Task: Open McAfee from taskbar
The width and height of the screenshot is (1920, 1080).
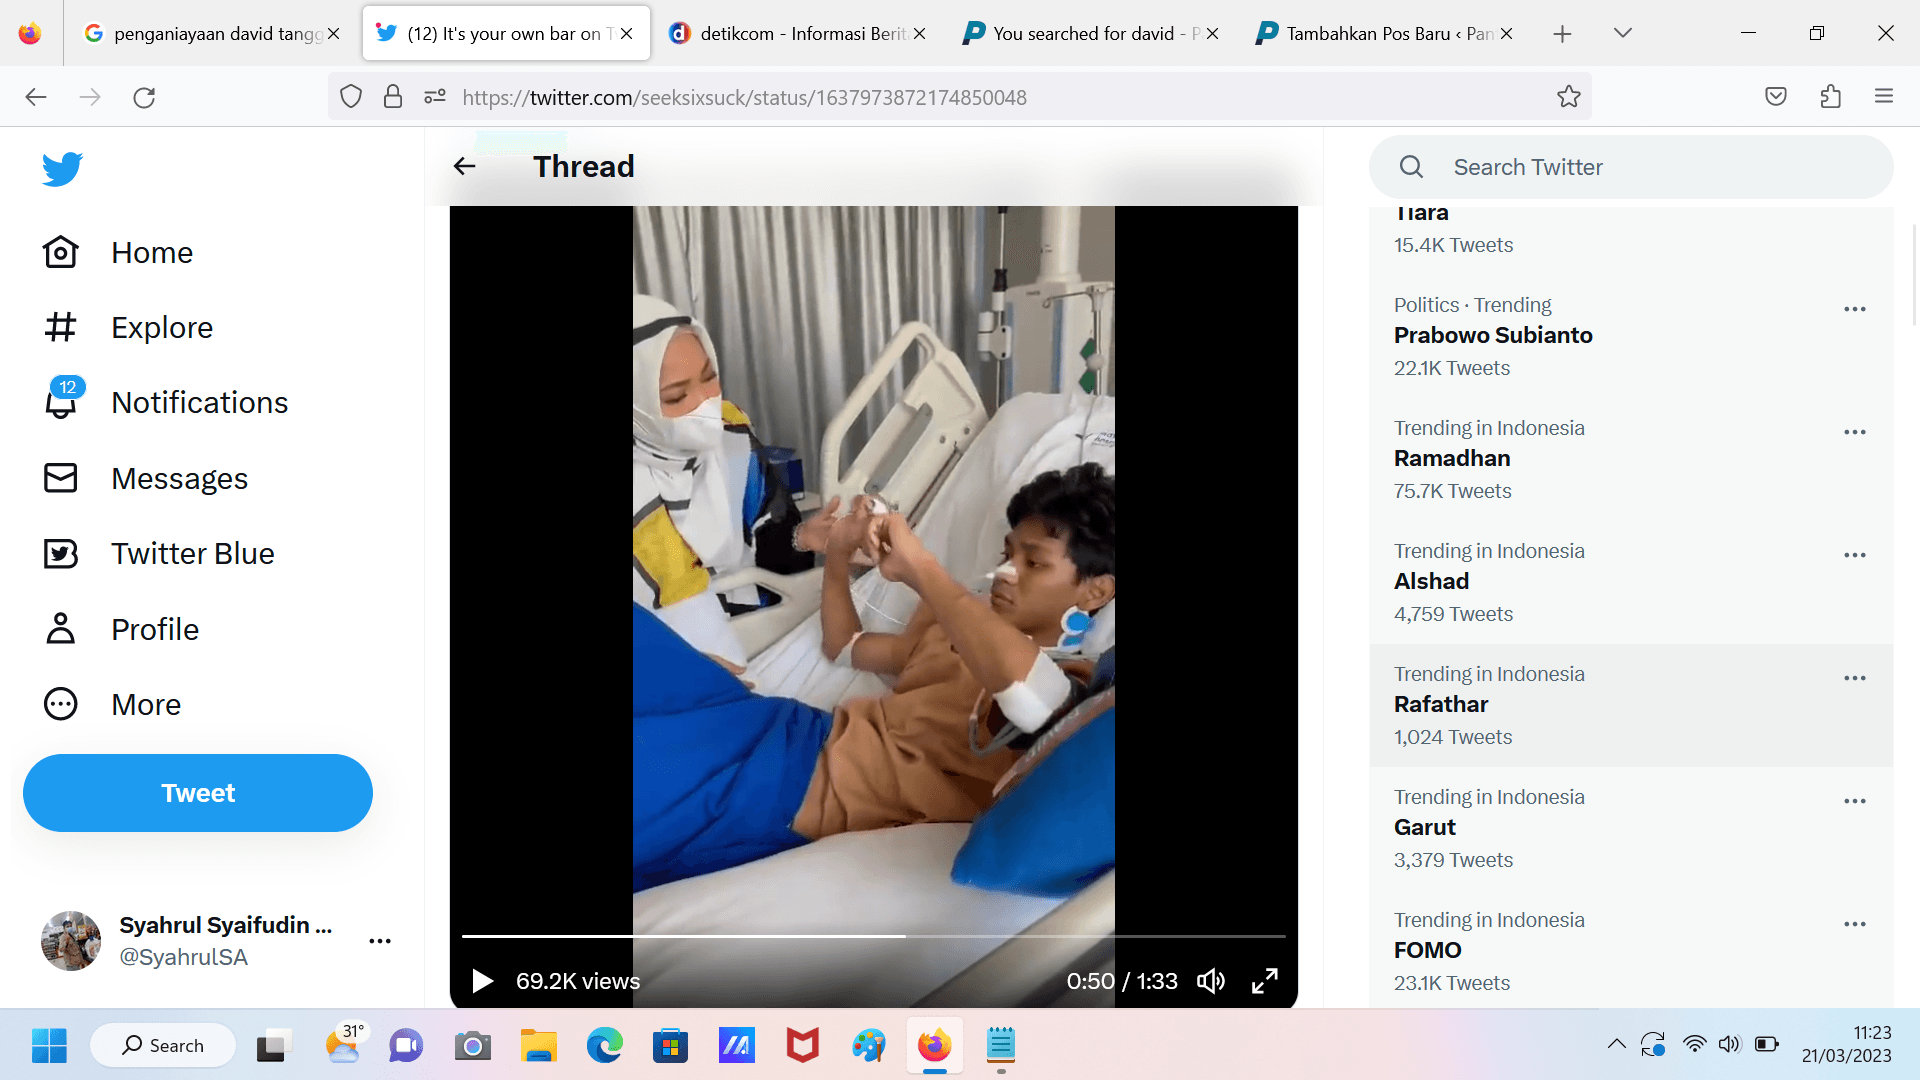Action: [802, 1045]
